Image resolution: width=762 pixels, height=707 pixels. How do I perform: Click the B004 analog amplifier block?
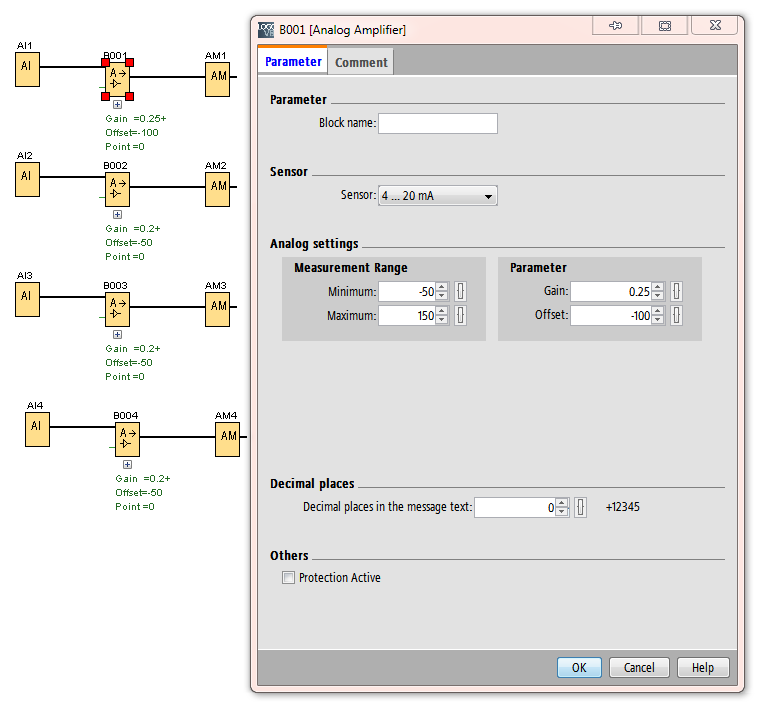[x=127, y=438]
